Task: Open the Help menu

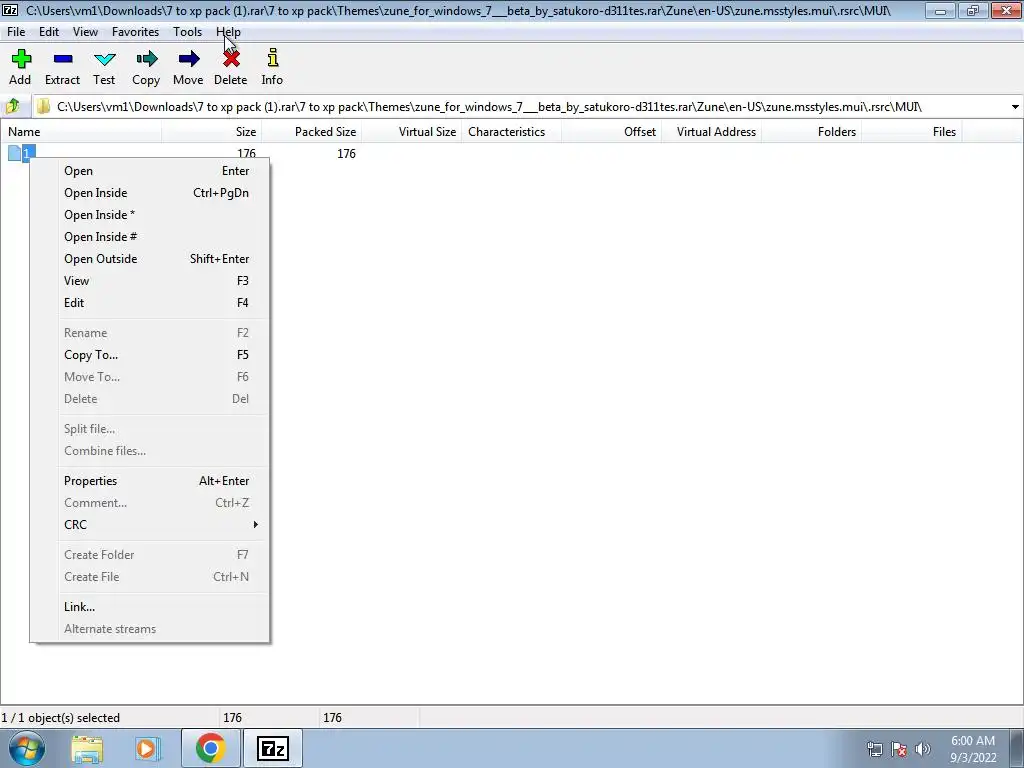Action: 229,31
